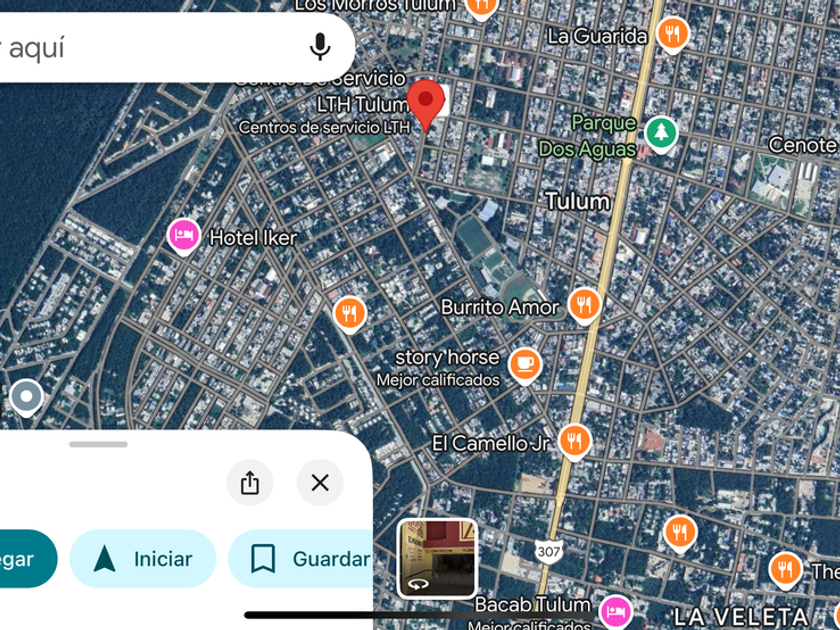Tap the sheet drag handle bar
The image size is (840, 630).
[x=98, y=444]
